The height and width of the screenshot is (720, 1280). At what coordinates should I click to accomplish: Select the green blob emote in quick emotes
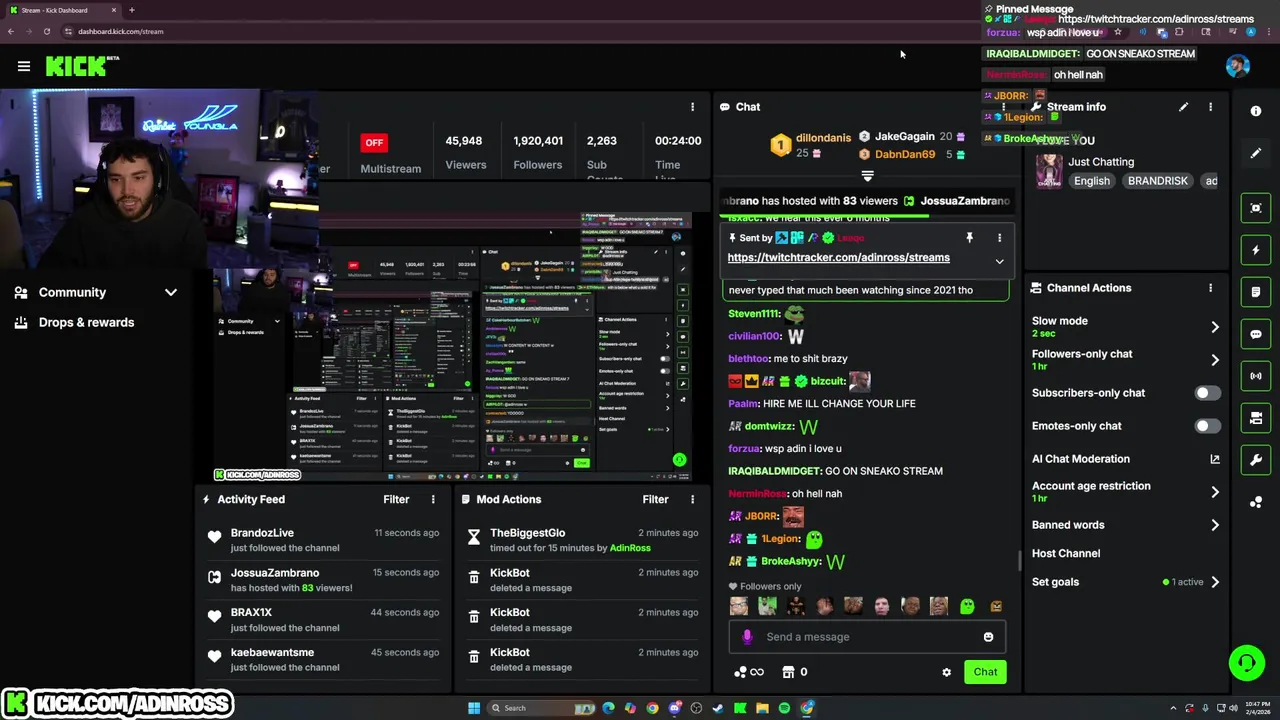[x=967, y=606]
